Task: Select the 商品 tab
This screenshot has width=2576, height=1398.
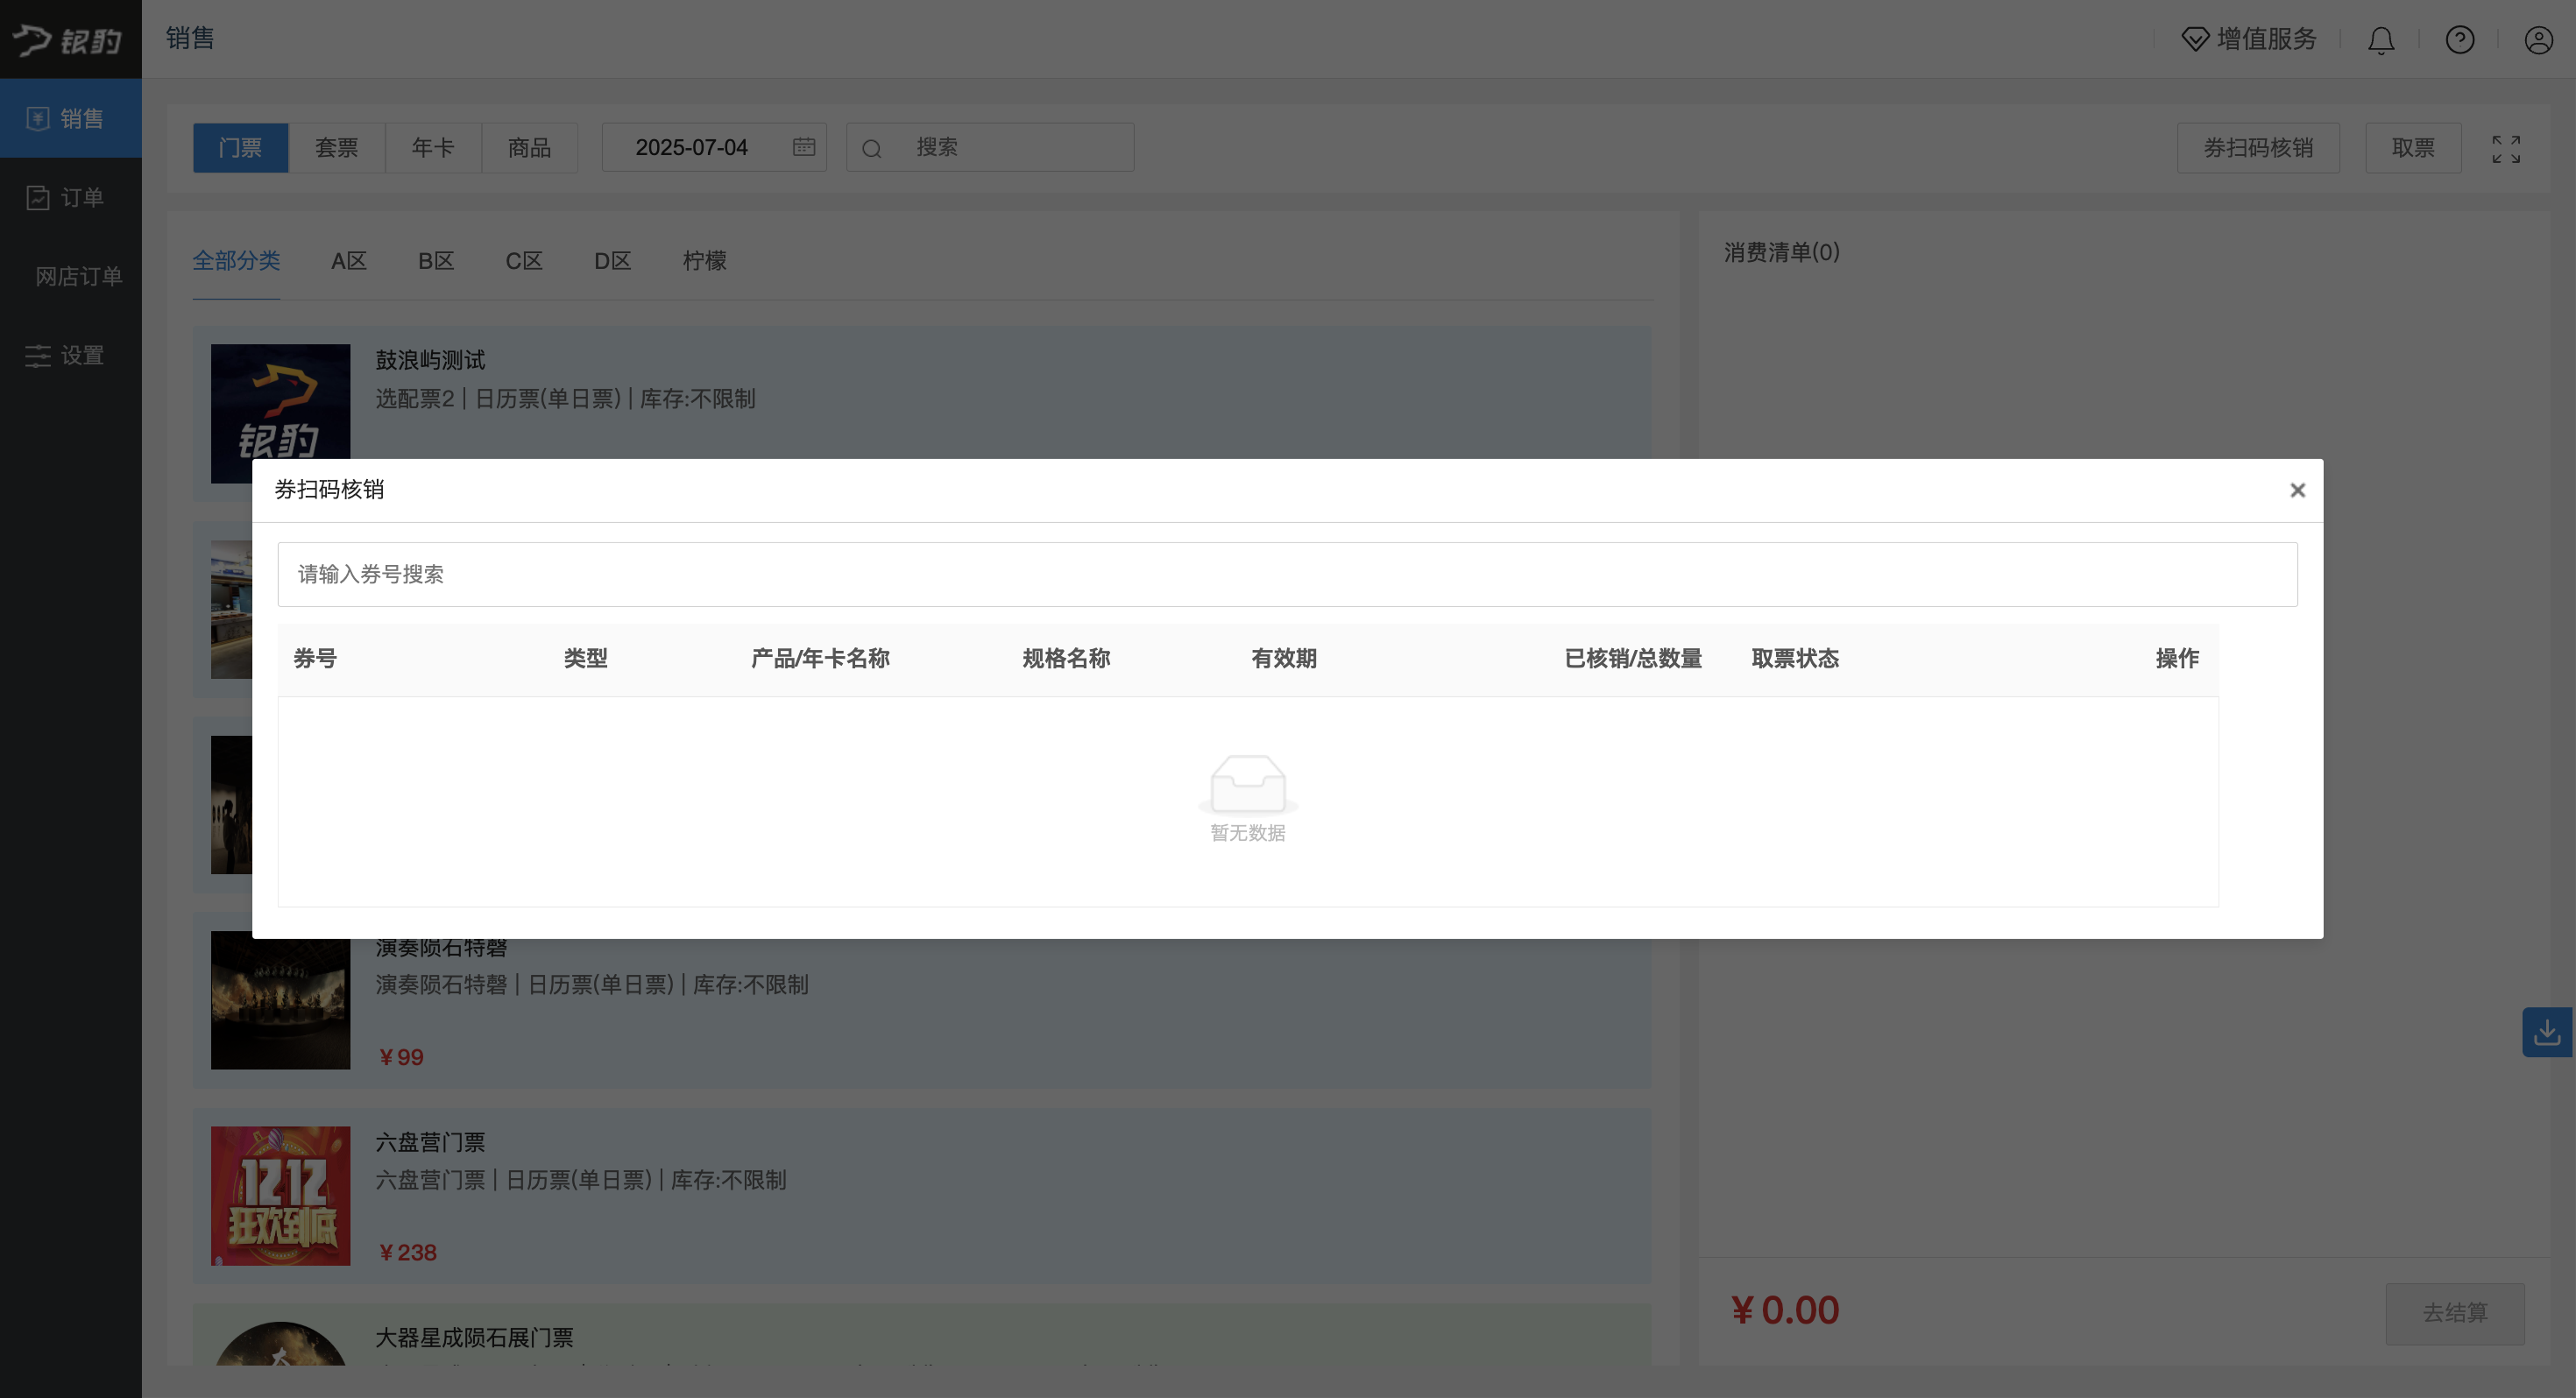Action: click(529, 147)
